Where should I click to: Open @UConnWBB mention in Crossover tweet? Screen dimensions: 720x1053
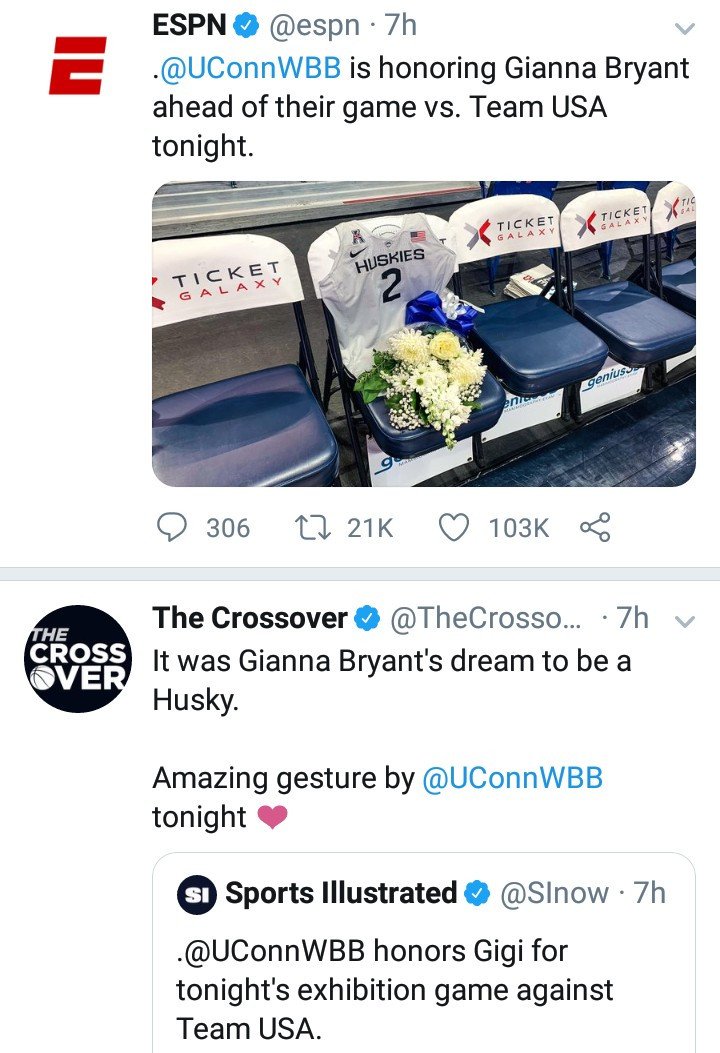[x=512, y=778]
